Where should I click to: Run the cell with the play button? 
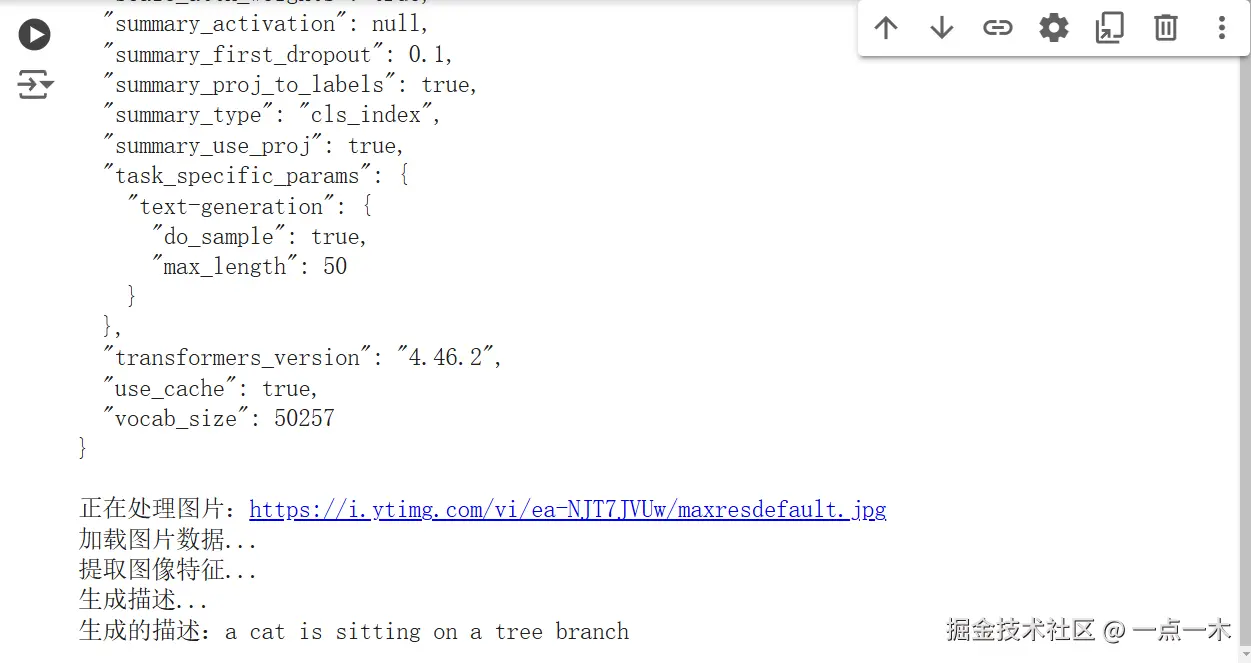(x=34, y=35)
